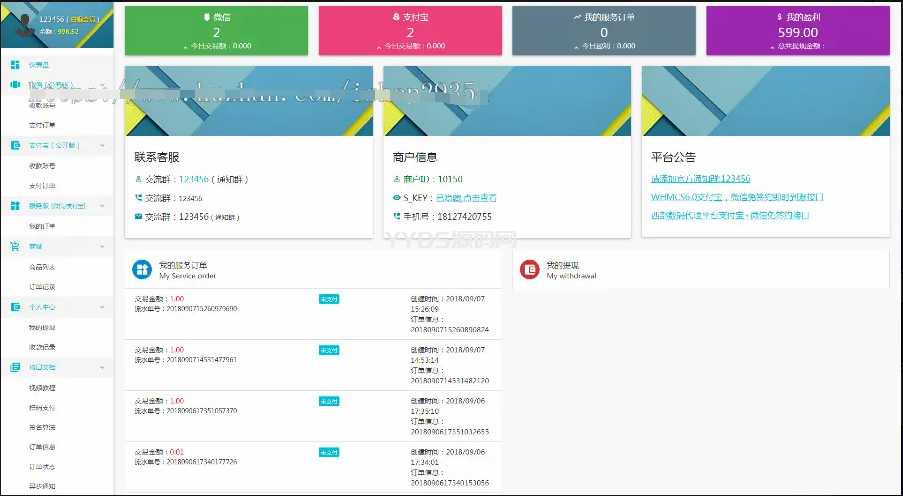Image resolution: width=903 pixels, height=496 pixels.
Task: Click the 支付宝 section icon in sidebar
Action: 15,145
